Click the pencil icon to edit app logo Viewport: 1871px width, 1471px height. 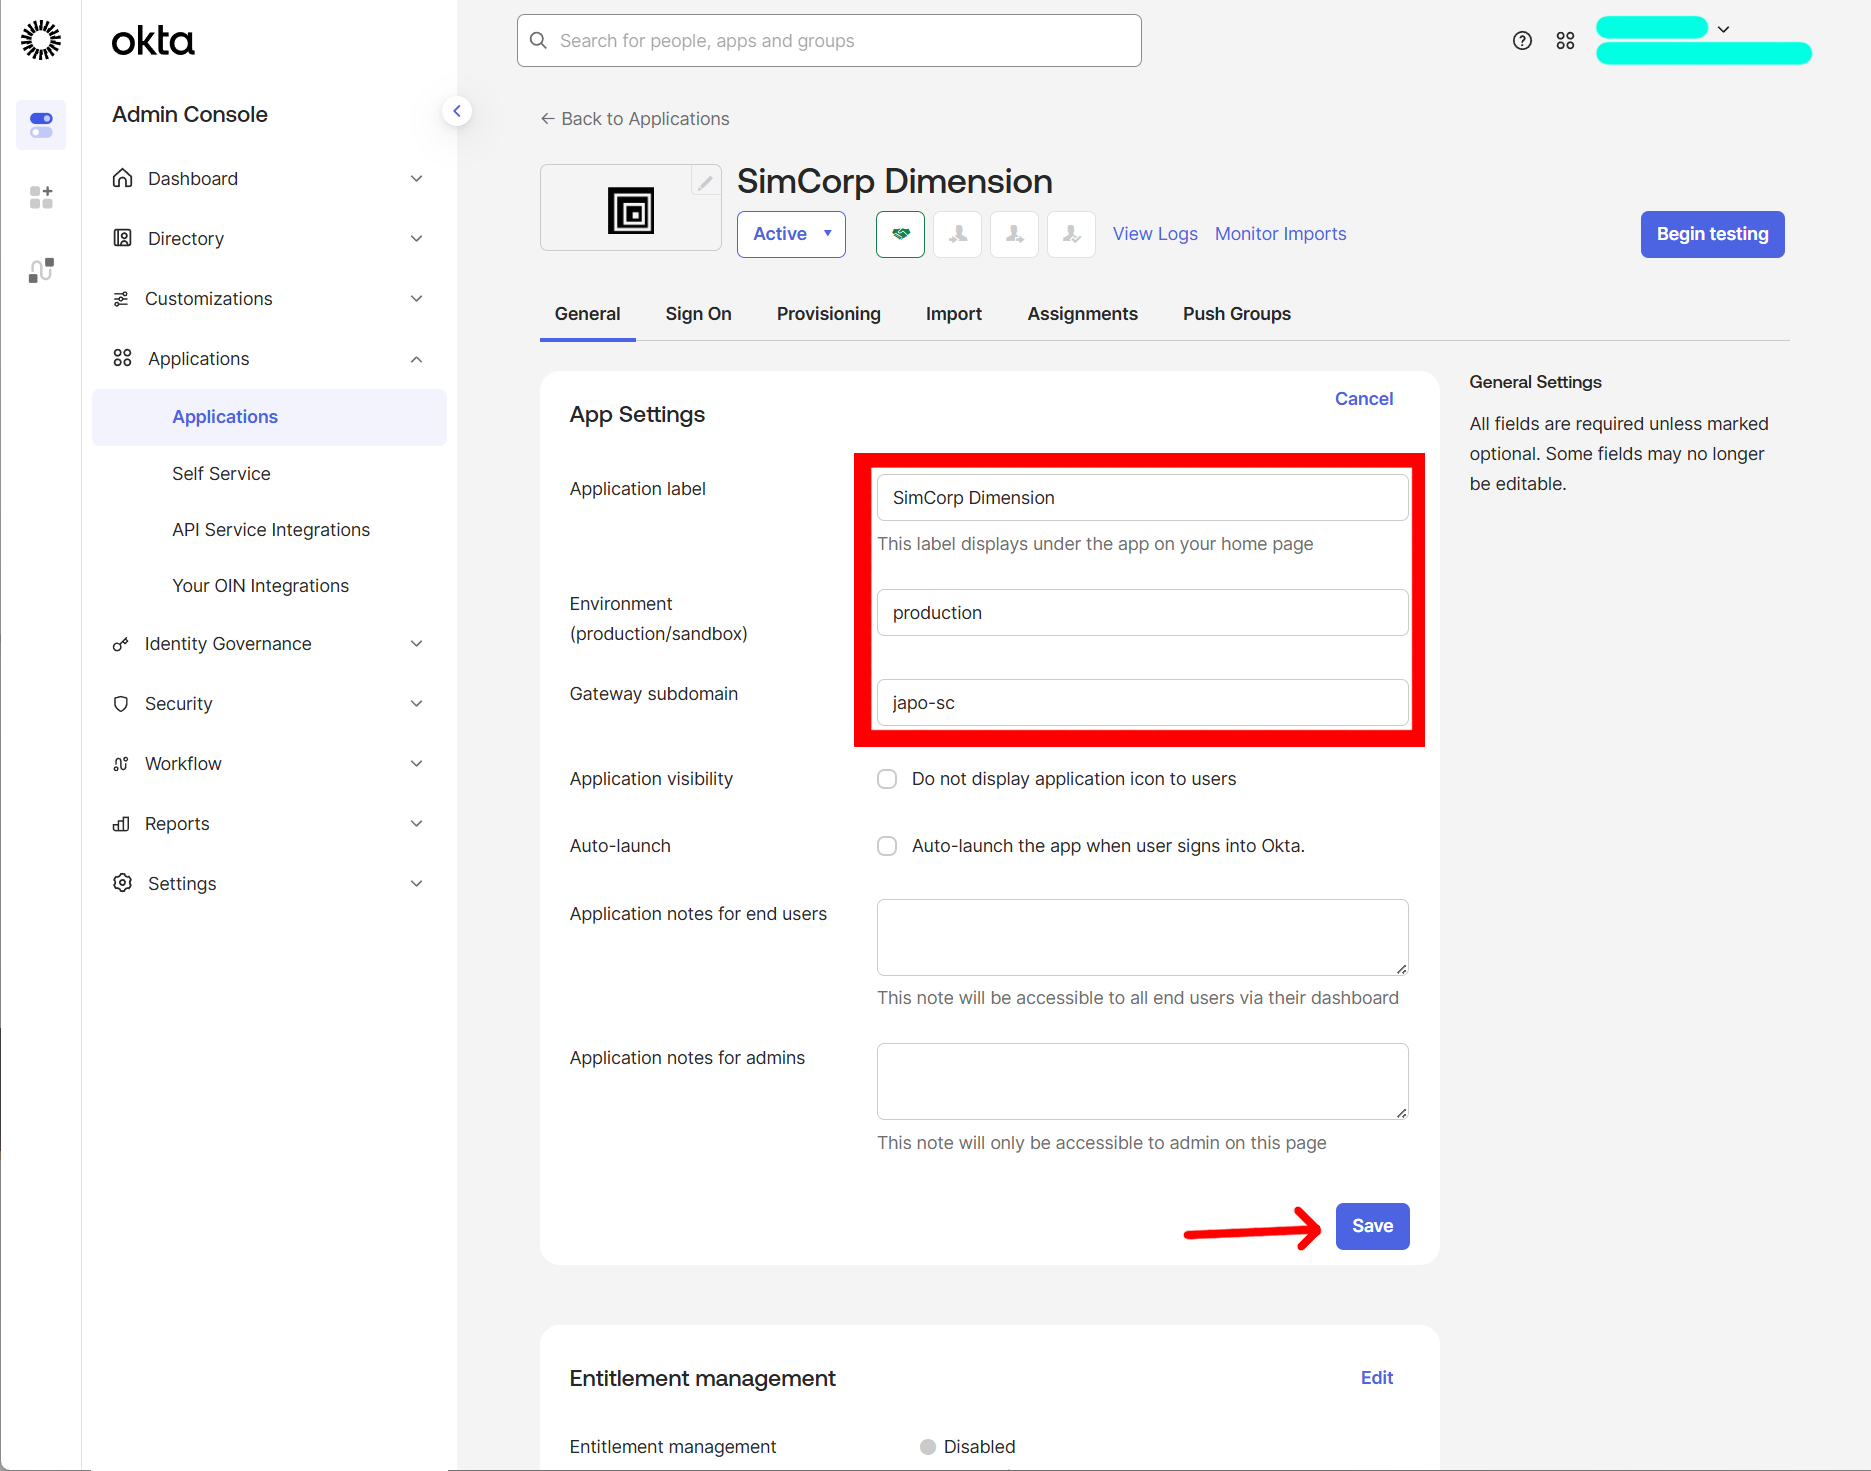(x=705, y=182)
